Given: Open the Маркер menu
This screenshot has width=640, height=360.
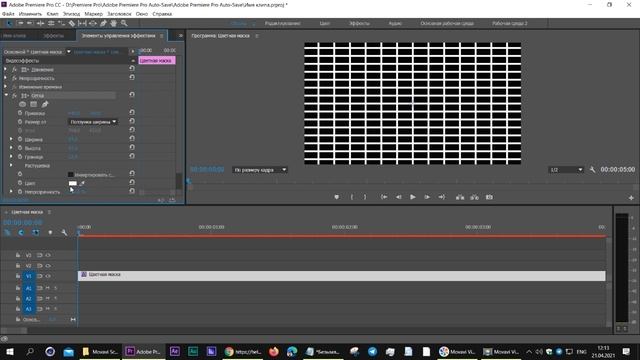Looking at the screenshot, I should click(93, 14).
